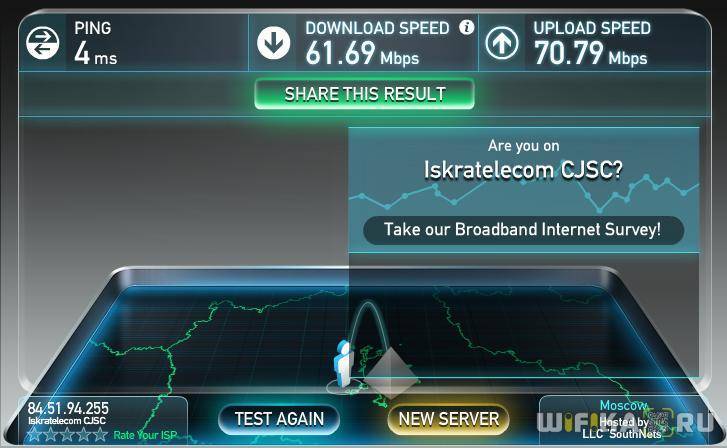Click the gray server pyramid icon
The width and height of the screenshot is (727, 448).
click(x=390, y=372)
